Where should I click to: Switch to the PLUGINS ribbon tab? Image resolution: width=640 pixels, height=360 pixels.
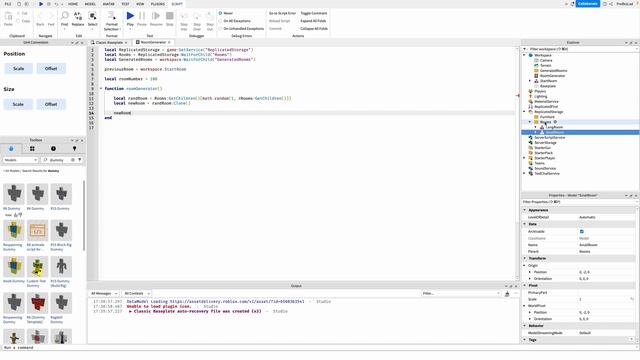coord(158,4)
